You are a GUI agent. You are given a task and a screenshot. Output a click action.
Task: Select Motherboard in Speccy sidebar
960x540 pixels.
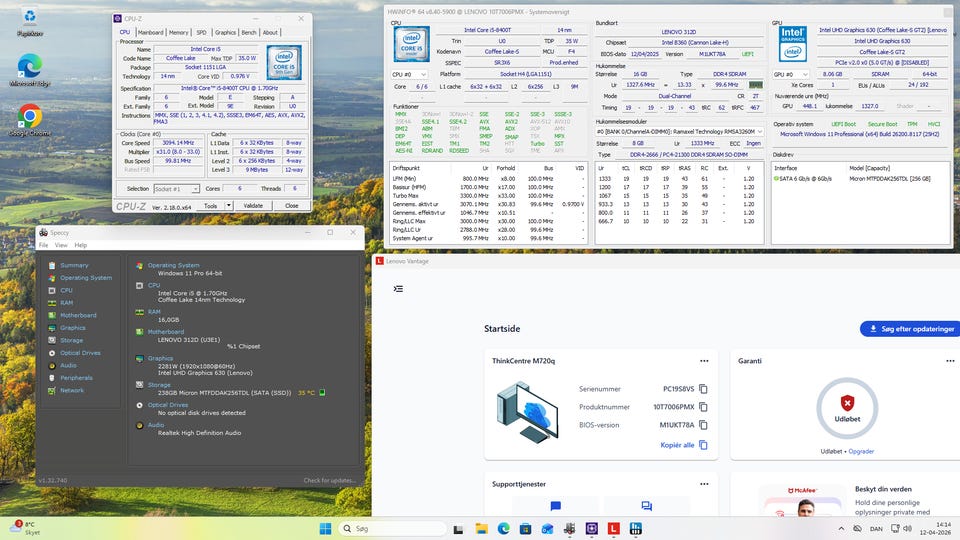78,315
